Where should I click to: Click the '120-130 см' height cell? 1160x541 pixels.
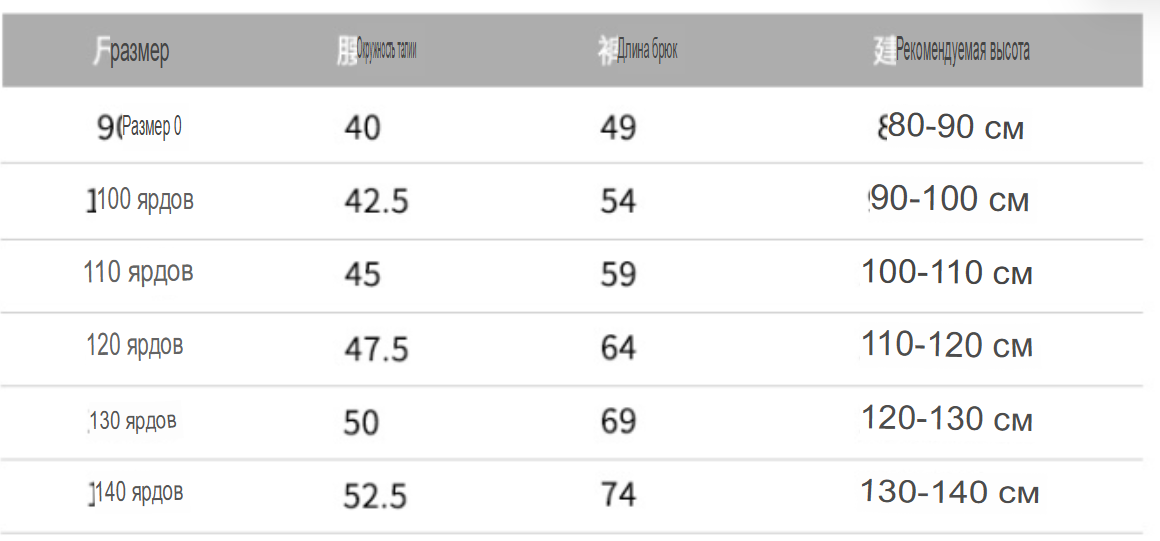(x=947, y=420)
